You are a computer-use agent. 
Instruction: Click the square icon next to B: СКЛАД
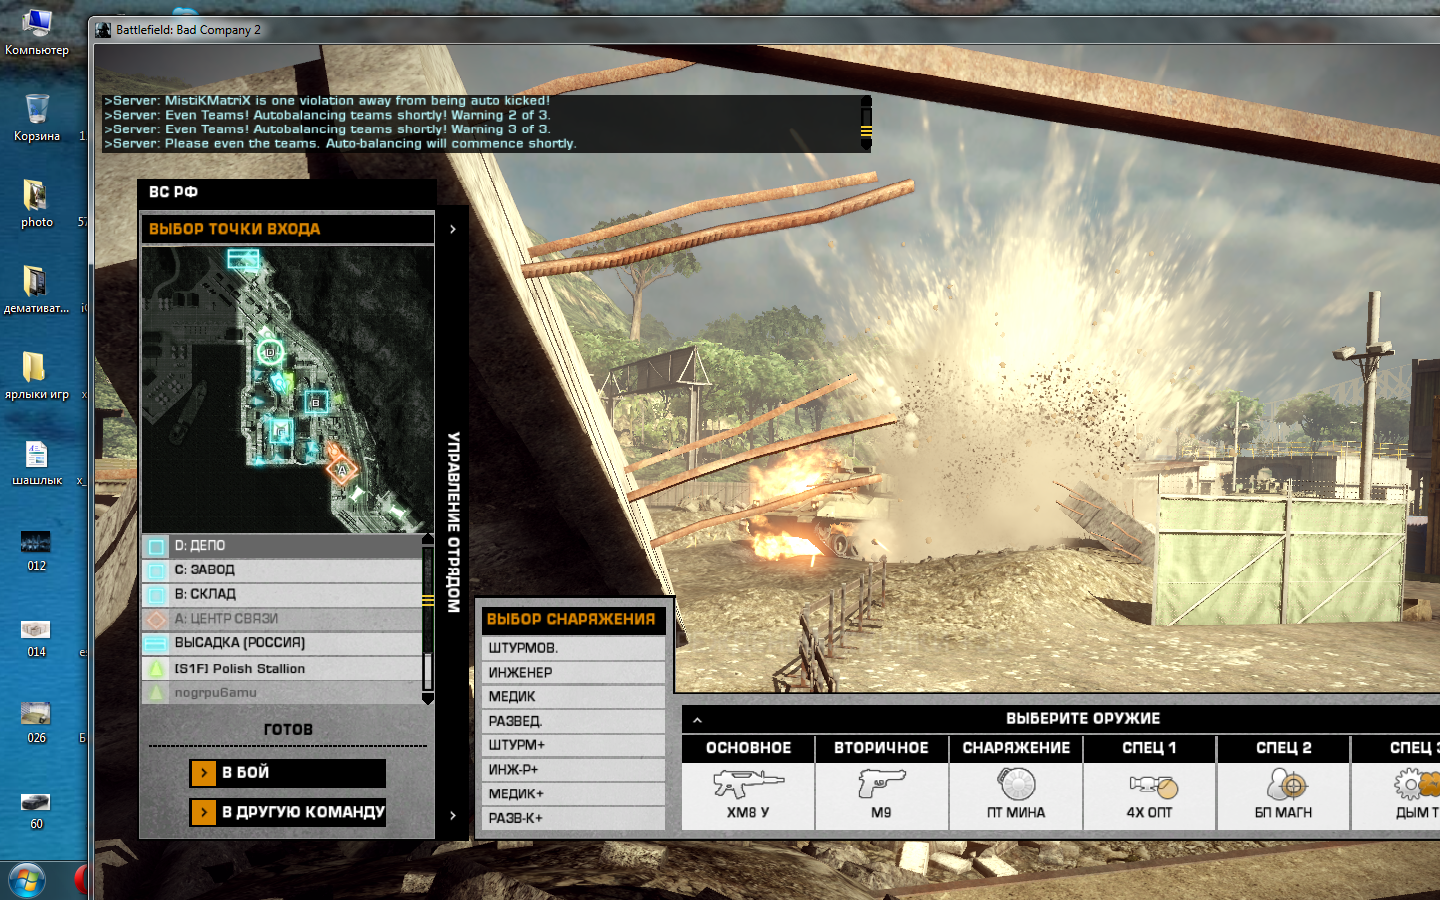tap(156, 594)
